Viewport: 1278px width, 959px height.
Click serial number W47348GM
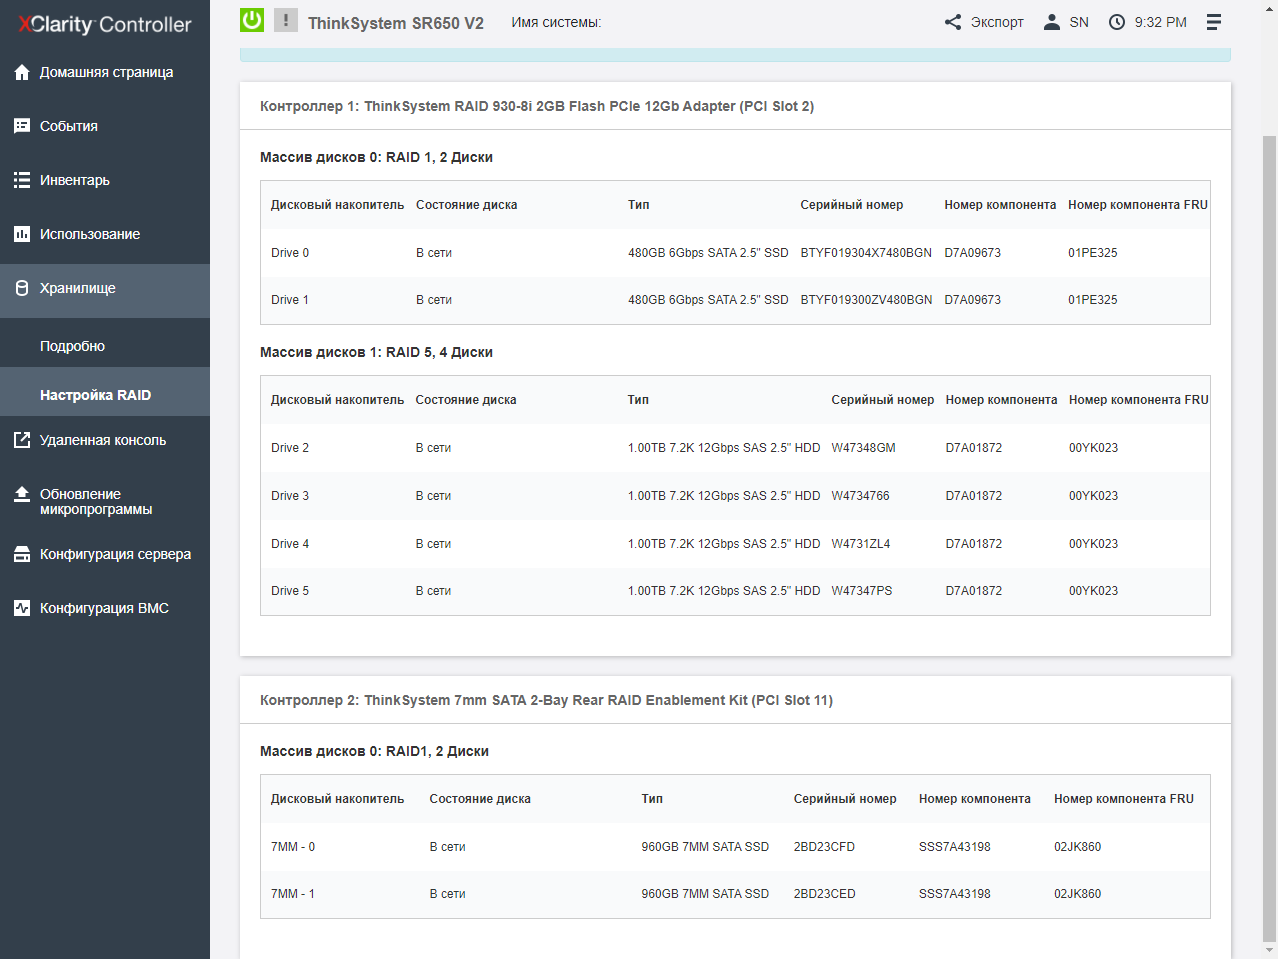tap(864, 448)
